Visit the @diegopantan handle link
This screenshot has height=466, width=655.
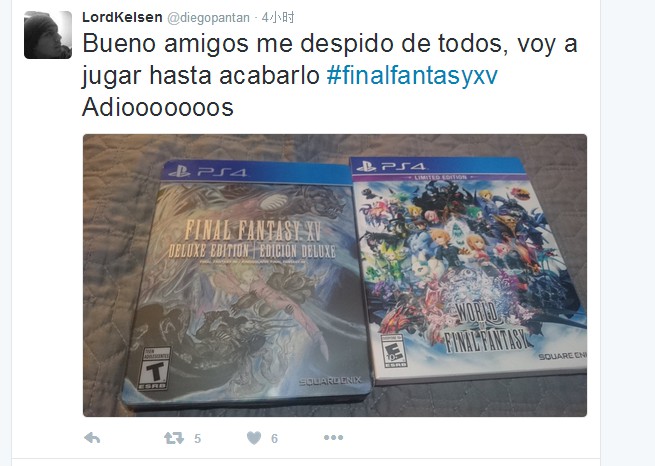(208, 18)
